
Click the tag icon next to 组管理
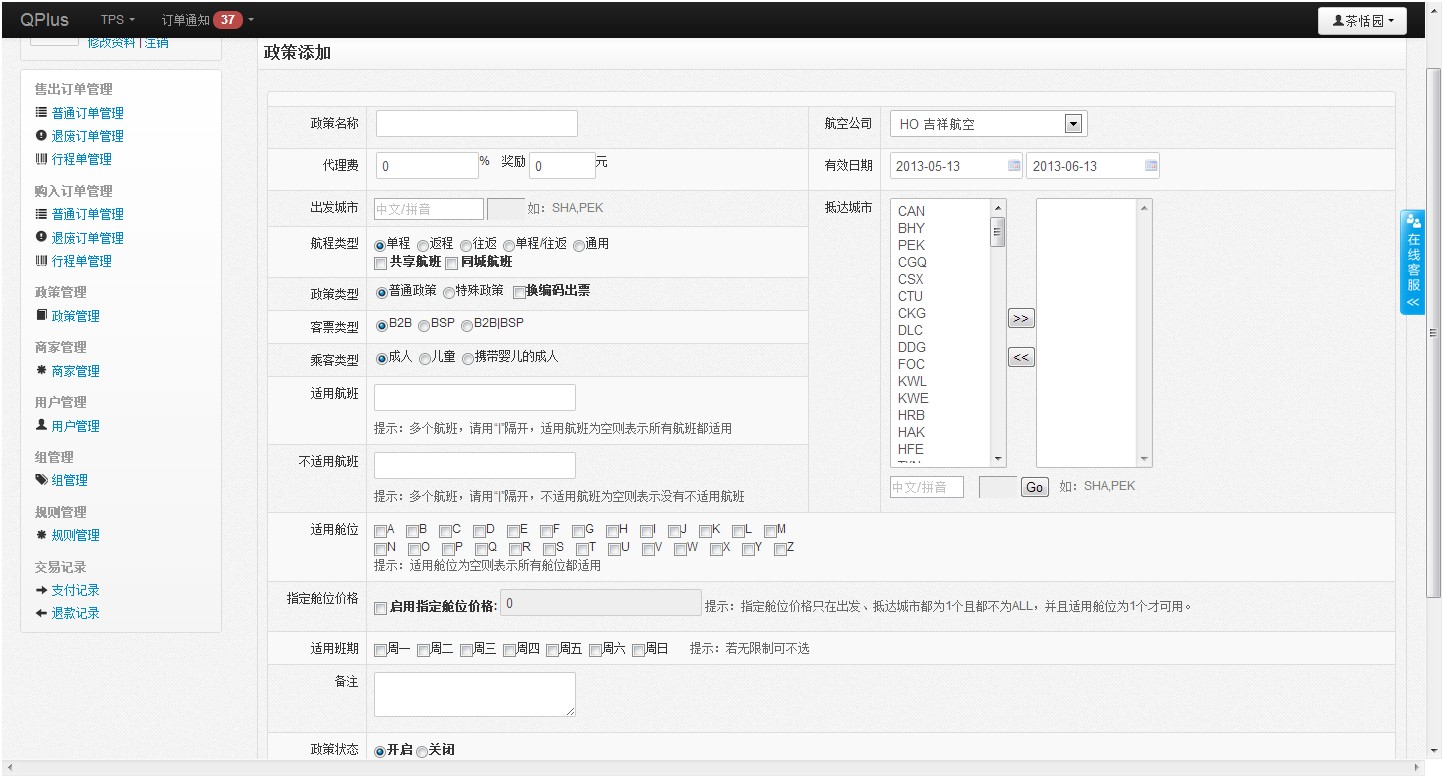41,480
